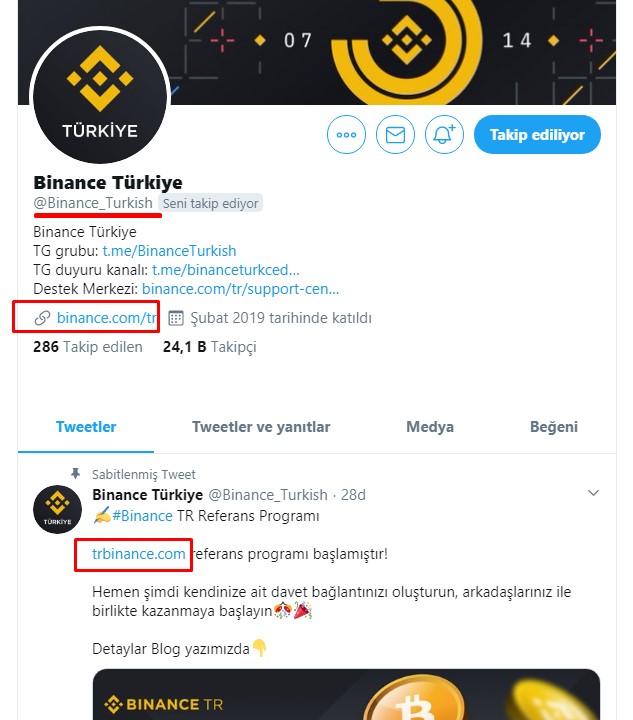Screen dimensions: 633x720
Task: Click the envelope message icon
Action: pyautogui.click(x=395, y=135)
